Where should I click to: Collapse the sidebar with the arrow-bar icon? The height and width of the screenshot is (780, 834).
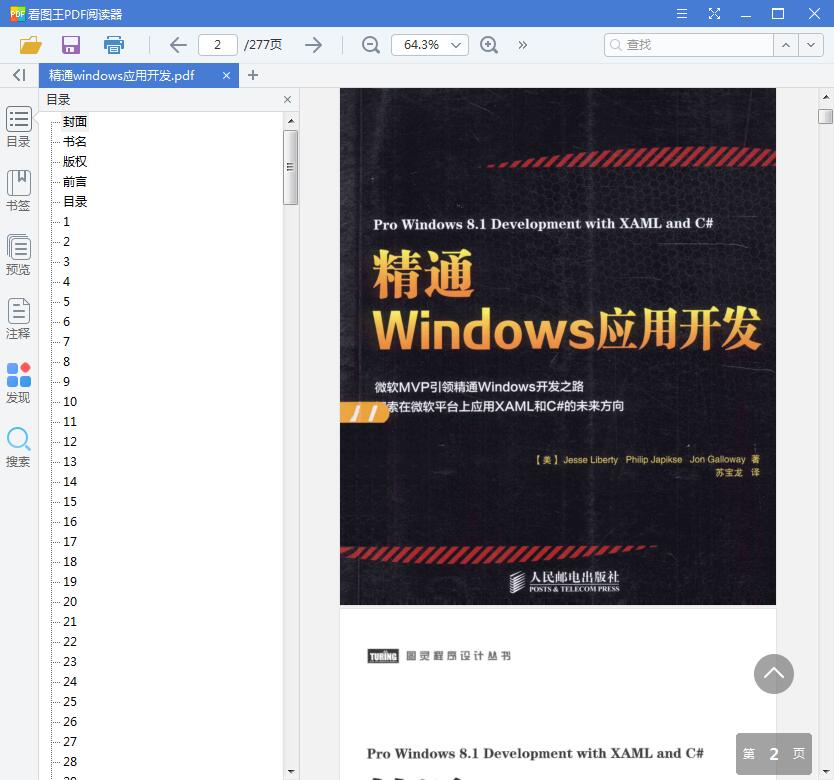coord(19,75)
